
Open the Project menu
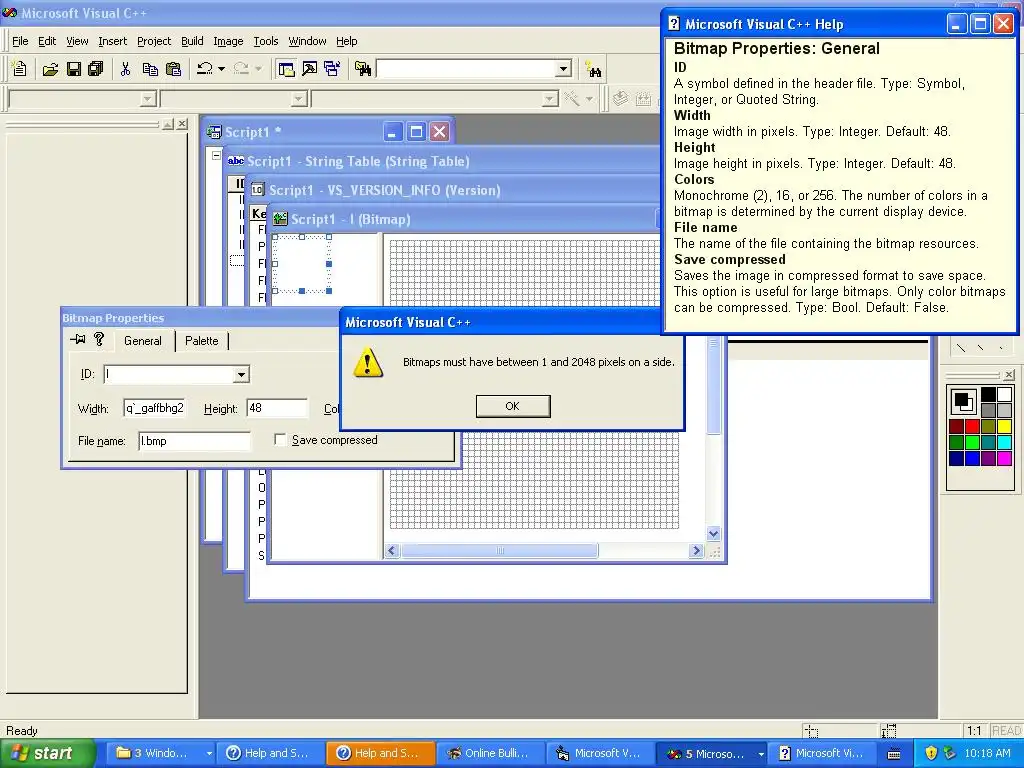(x=154, y=41)
